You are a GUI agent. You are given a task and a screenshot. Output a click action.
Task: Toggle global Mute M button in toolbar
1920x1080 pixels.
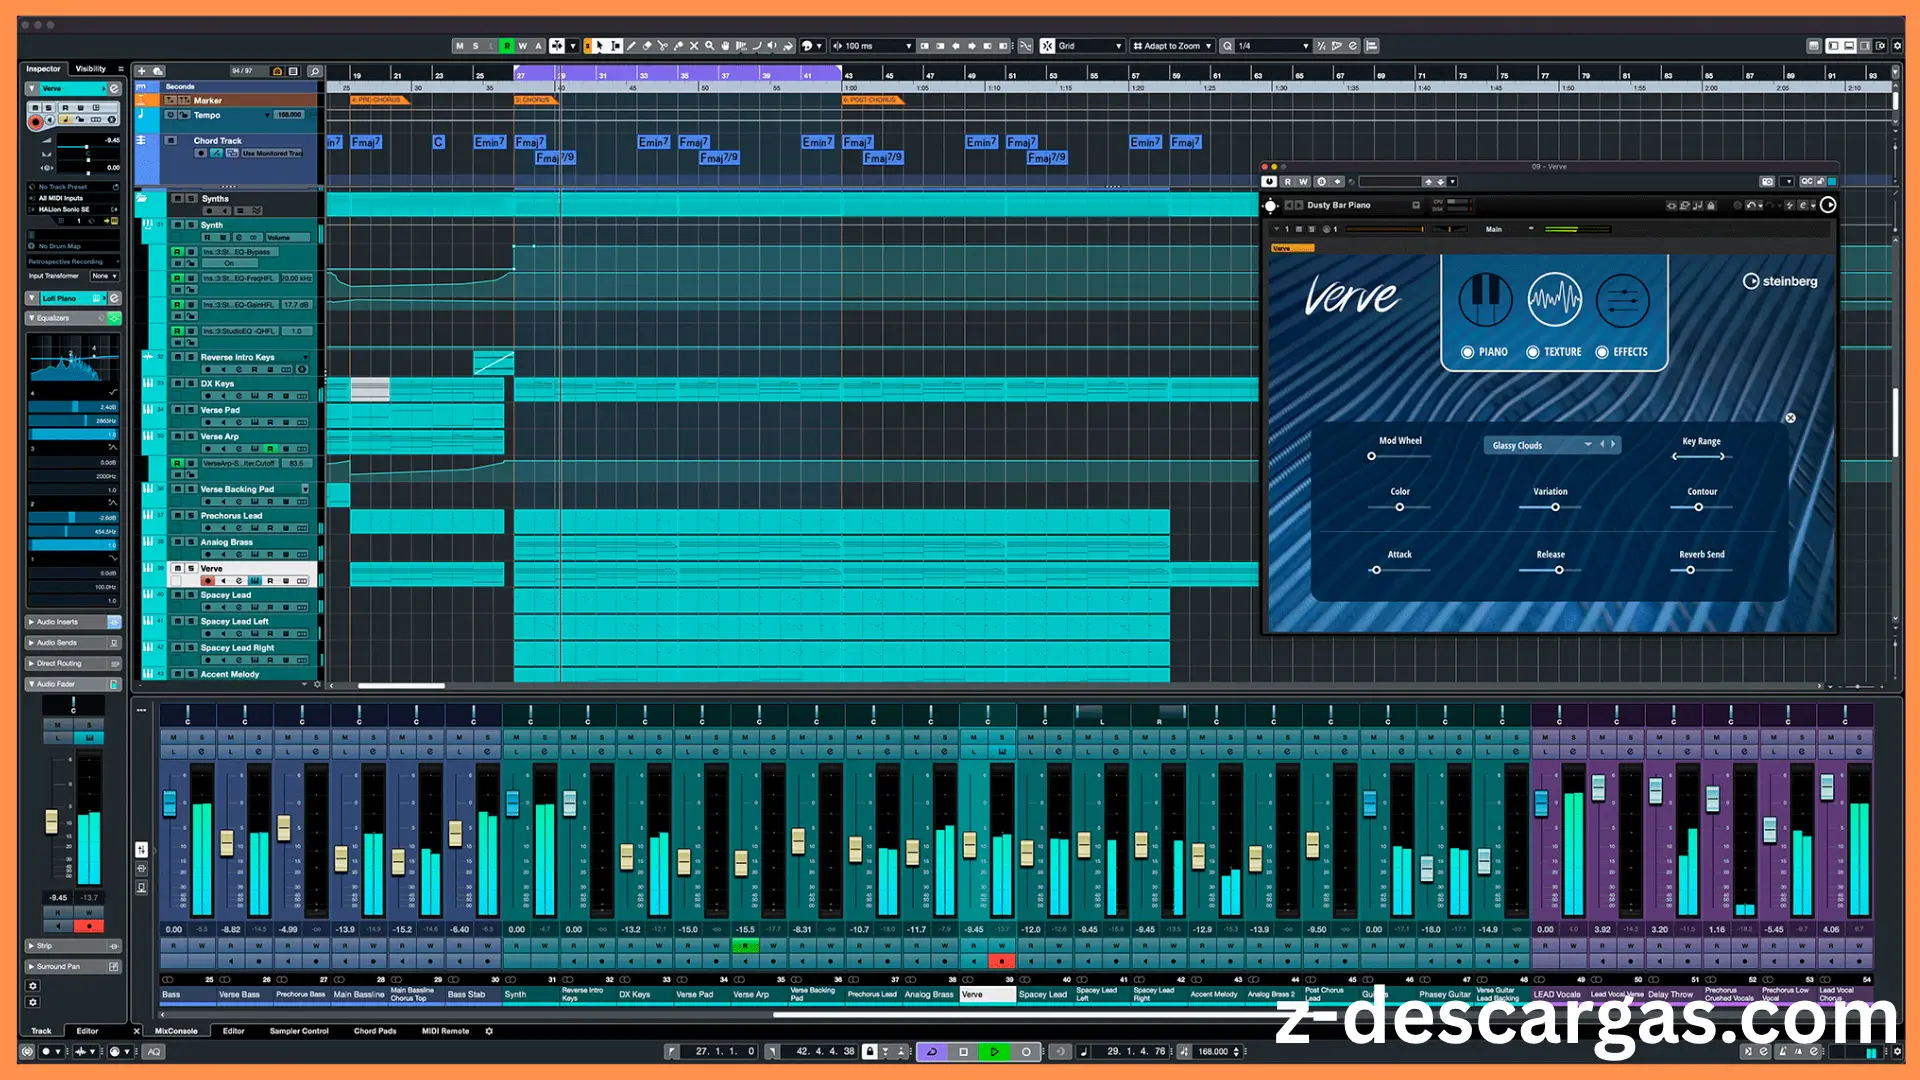(x=460, y=46)
